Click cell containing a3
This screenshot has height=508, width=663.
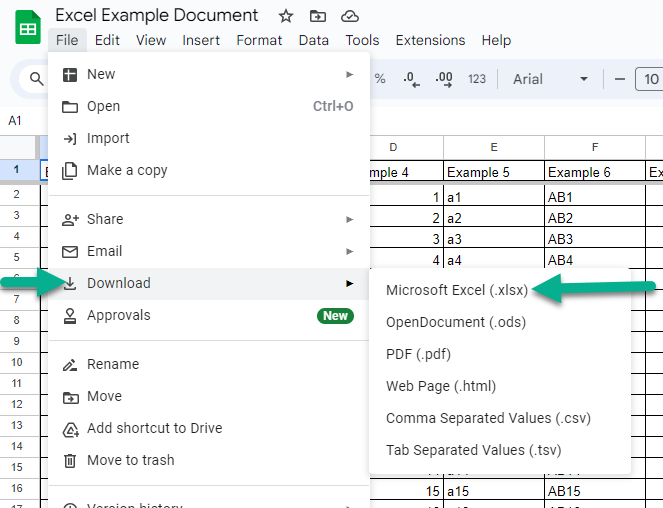coord(494,239)
